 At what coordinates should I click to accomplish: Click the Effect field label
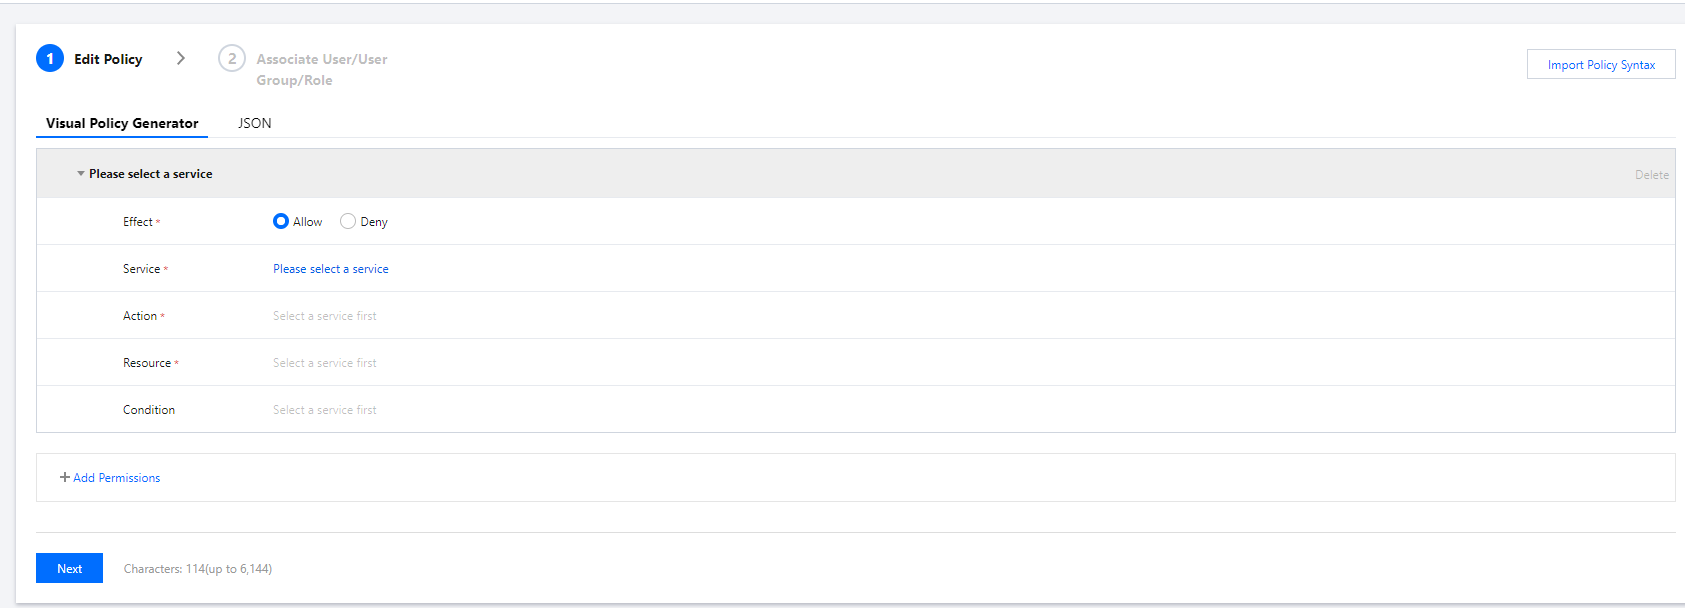138,222
